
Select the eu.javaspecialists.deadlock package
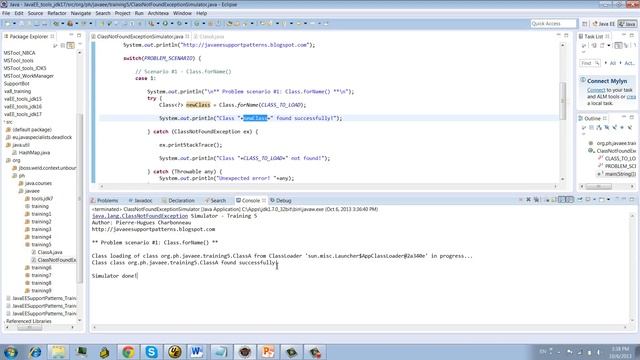tap(39, 137)
